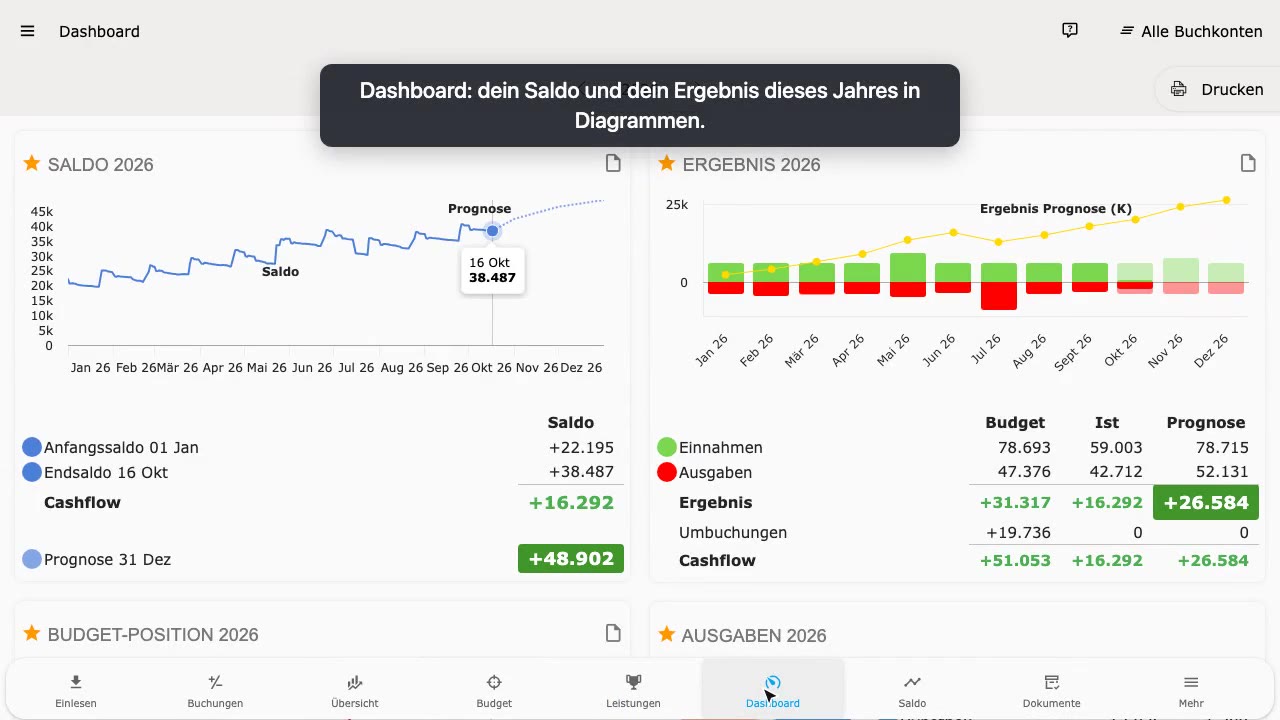Select the Budget target icon tab

[x=494, y=690]
